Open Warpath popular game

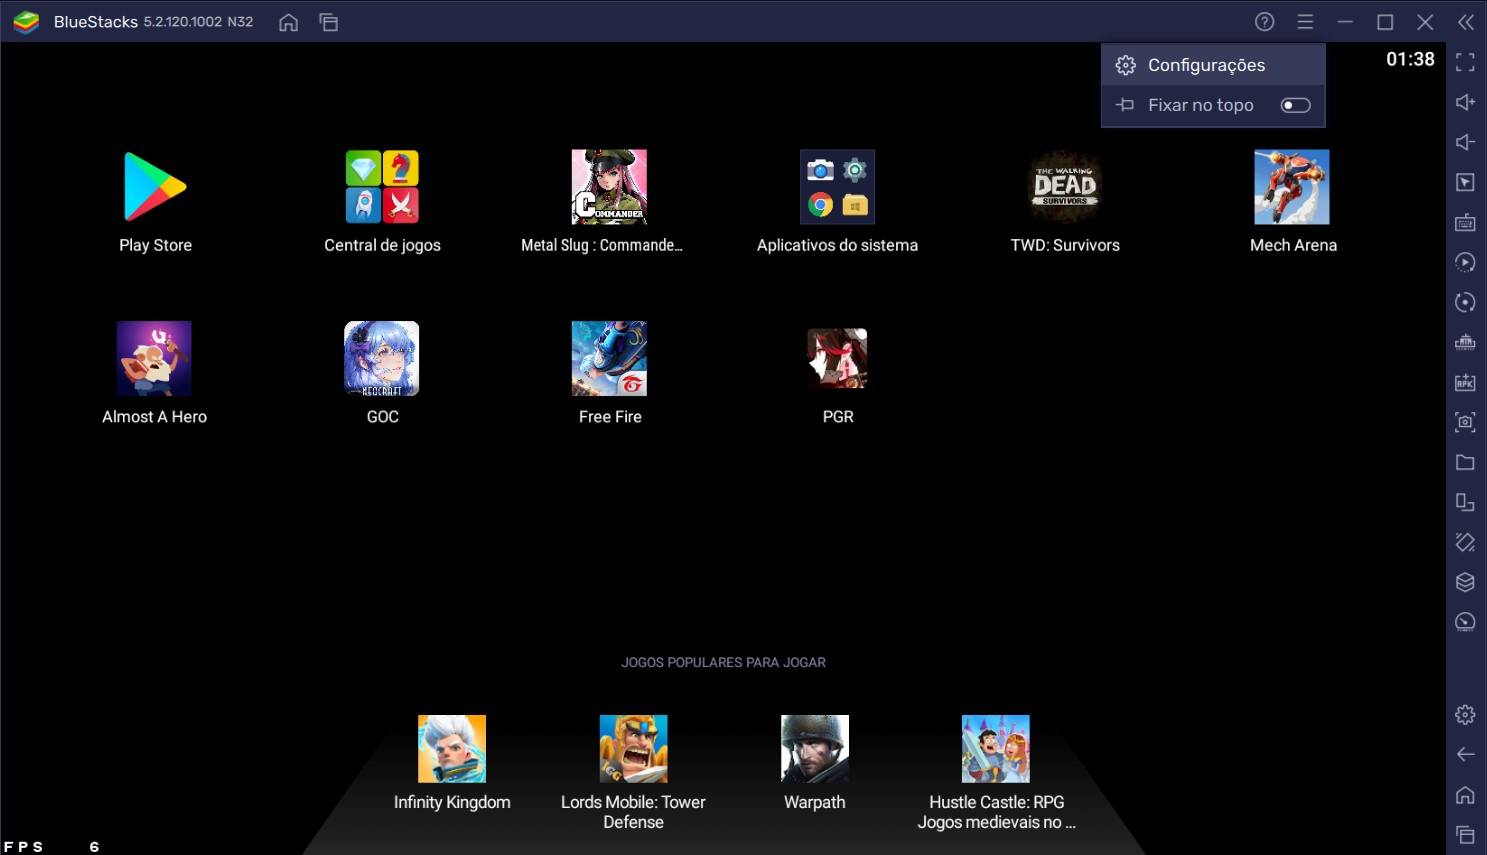(815, 749)
